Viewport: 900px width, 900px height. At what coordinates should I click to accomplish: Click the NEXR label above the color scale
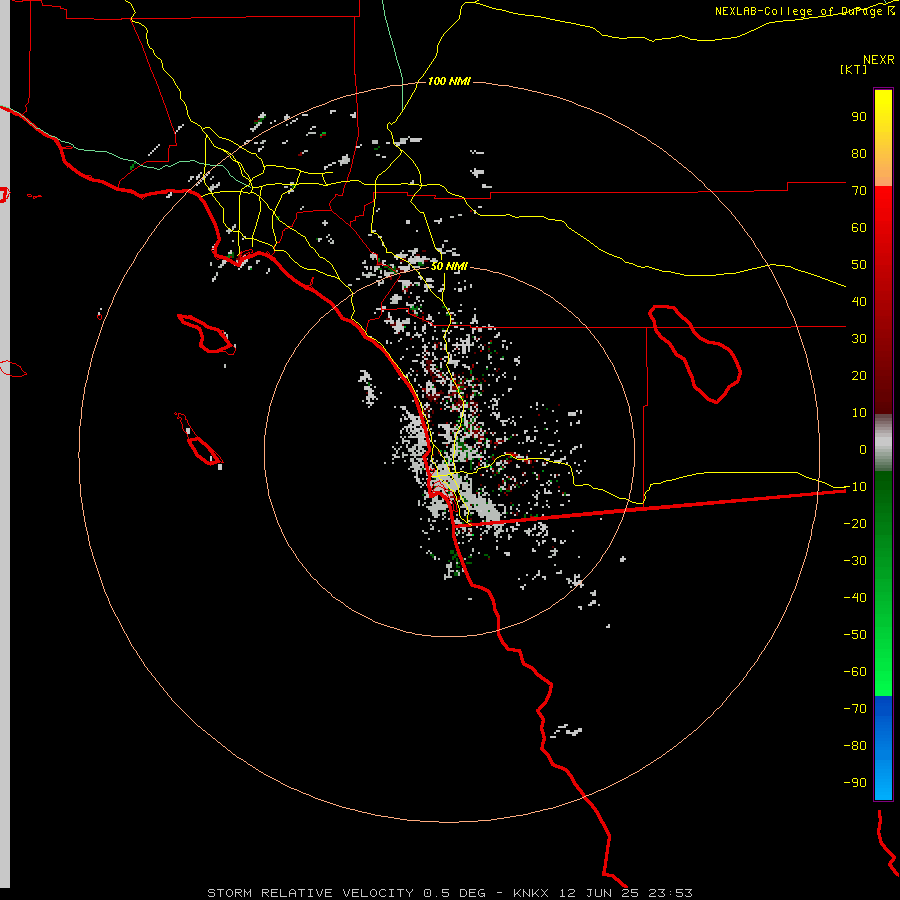coord(878,60)
